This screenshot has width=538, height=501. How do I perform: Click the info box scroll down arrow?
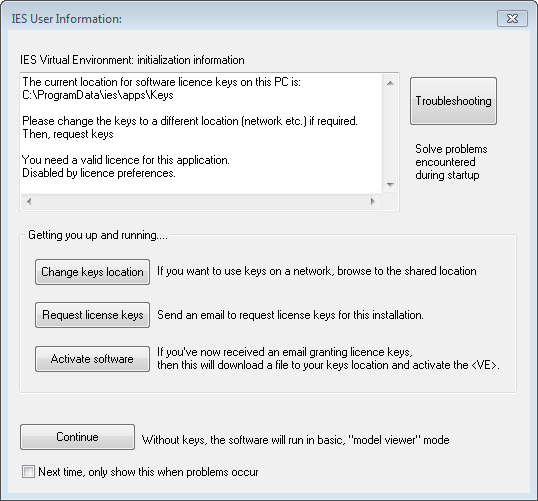click(390, 185)
